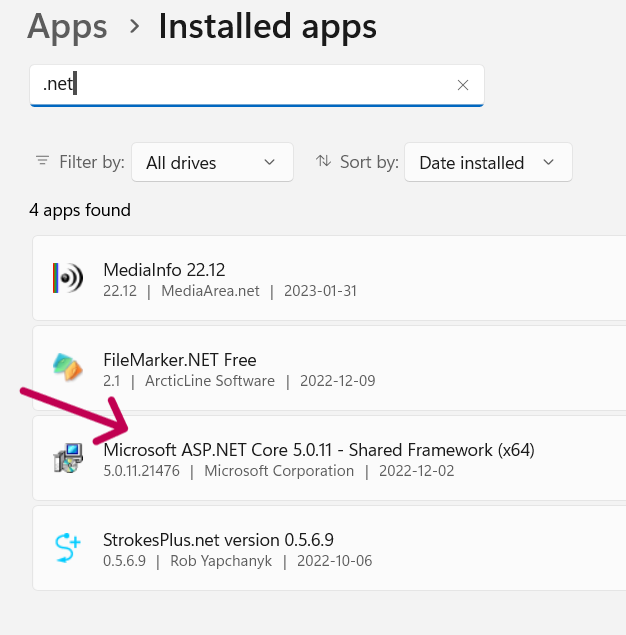This screenshot has width=626, height=635.
Task: Click the breadcrumb chevron separator
Action: pos(134,27)
